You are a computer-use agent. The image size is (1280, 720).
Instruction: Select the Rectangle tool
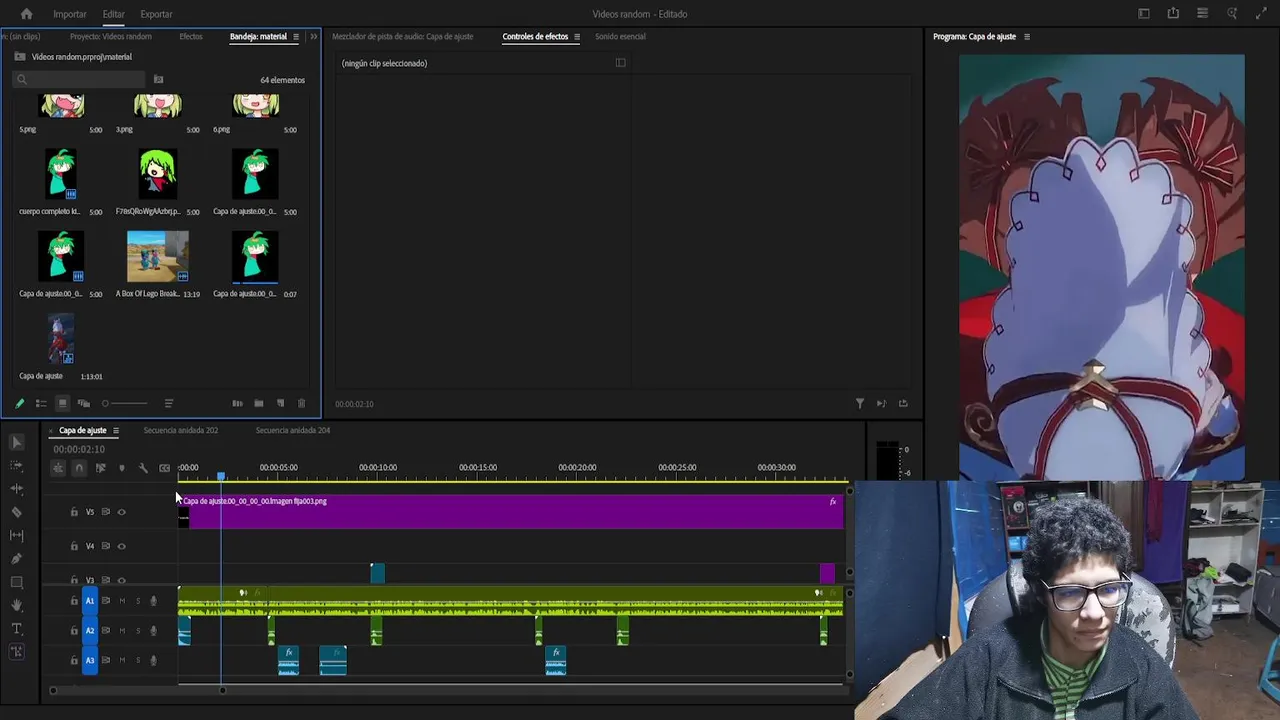point(16,582)
